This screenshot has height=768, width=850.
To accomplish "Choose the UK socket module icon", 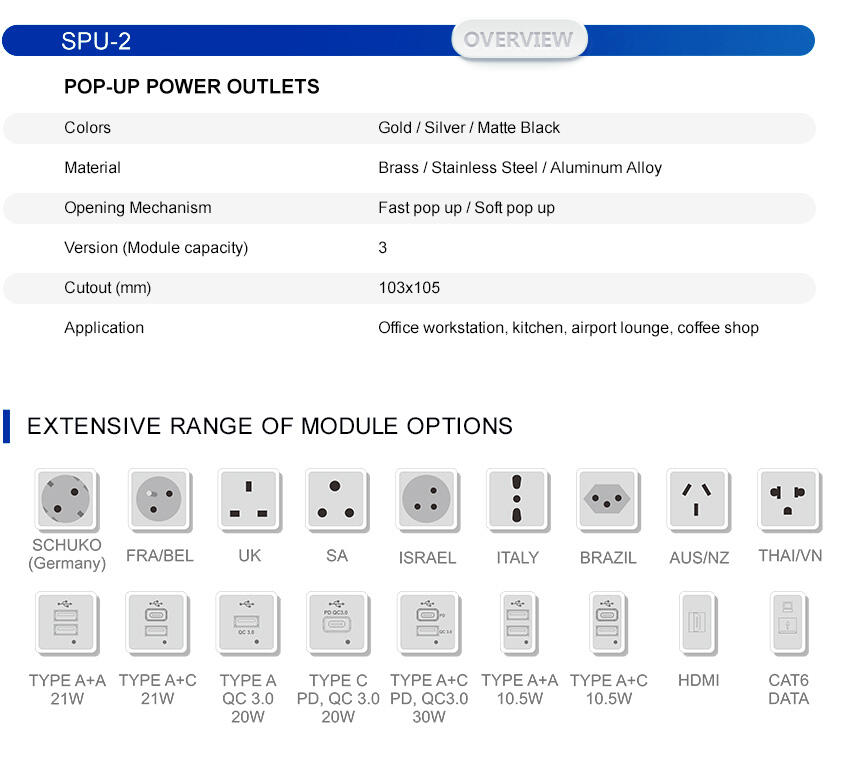I will click(249, 499).
